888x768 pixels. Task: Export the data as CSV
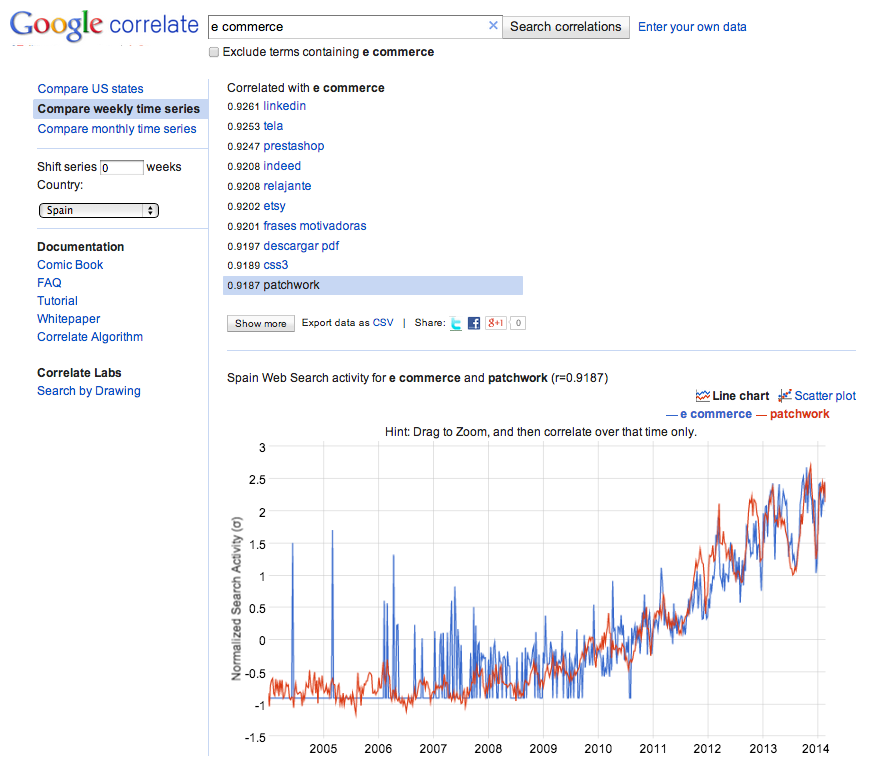[383, 323]
